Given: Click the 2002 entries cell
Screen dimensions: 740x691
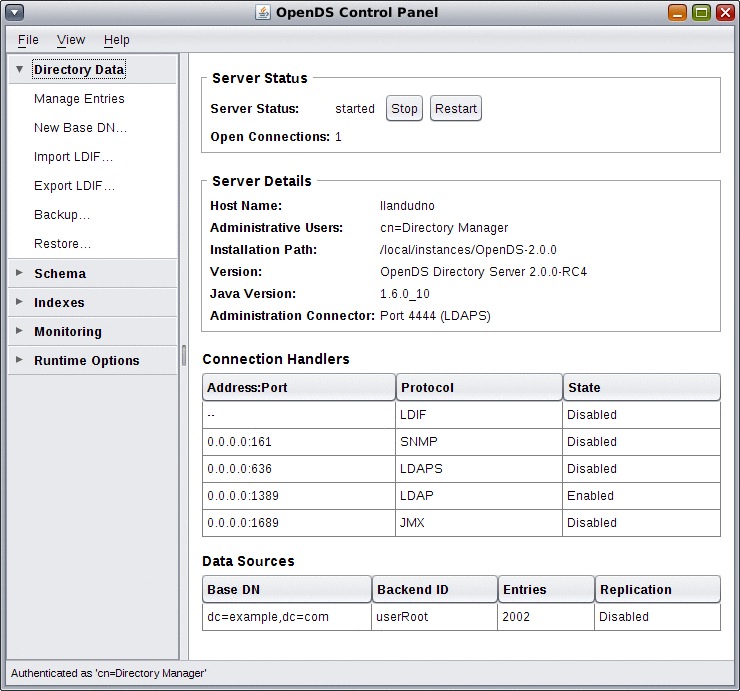Looking at the screenshot, I should click(546, 617).
